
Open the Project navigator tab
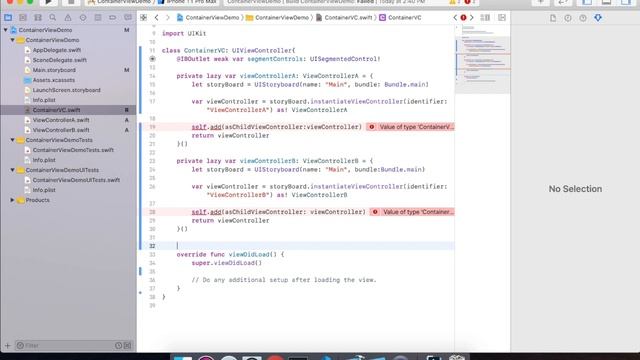pos(8,18)
